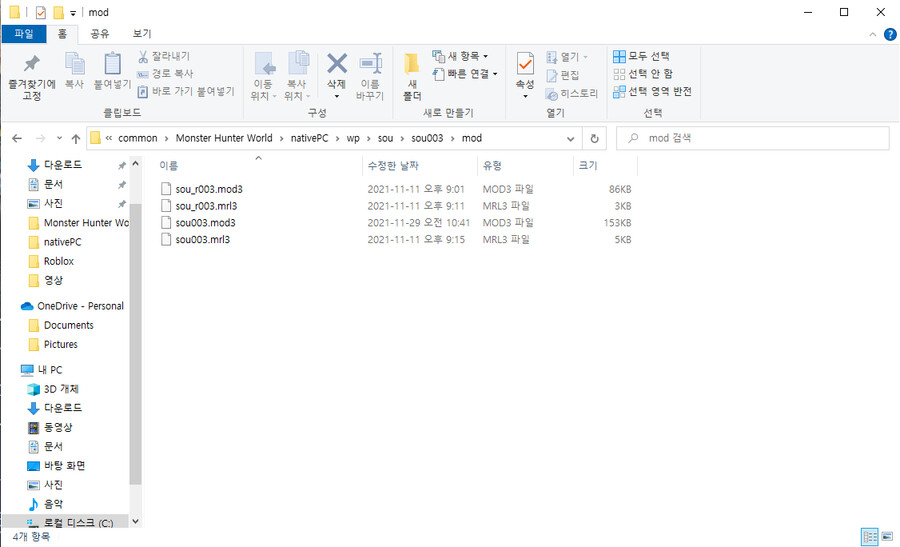Image resolution: width=900 pixels, height=547 pixels.
Task: Click 'Monster Hunter World' in address bar
Action: click(224, 138)
